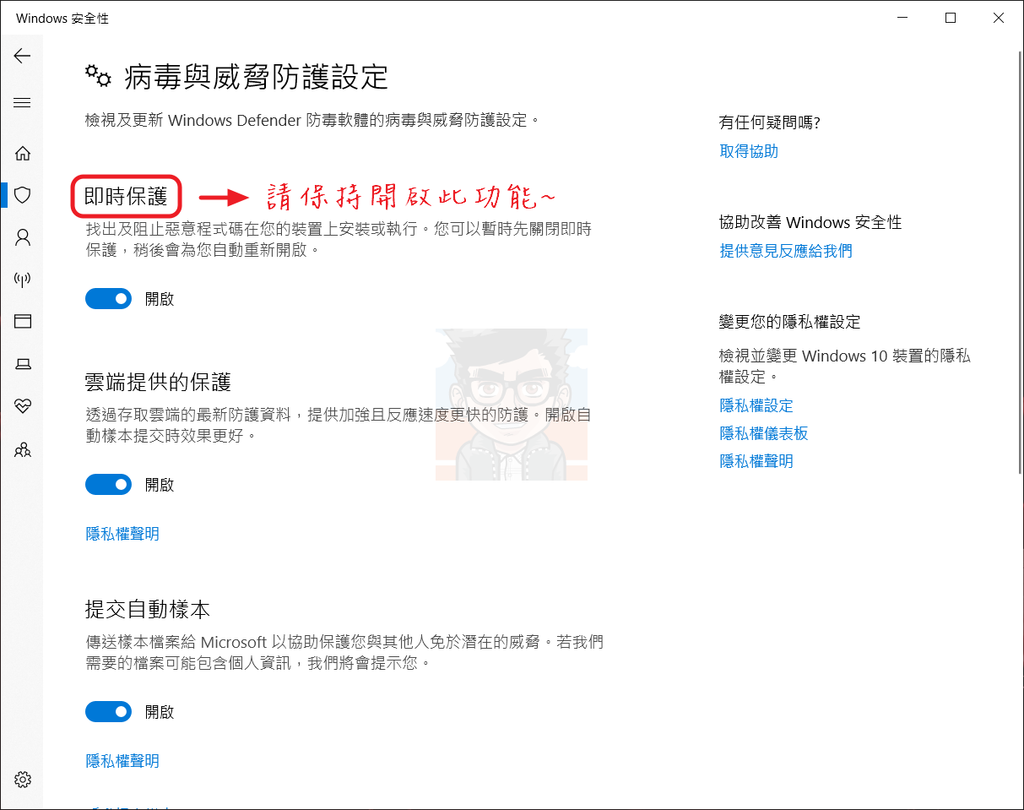Open the 取得協助 link
This screenshot has height=810, width=1024.
pos(748,151)
